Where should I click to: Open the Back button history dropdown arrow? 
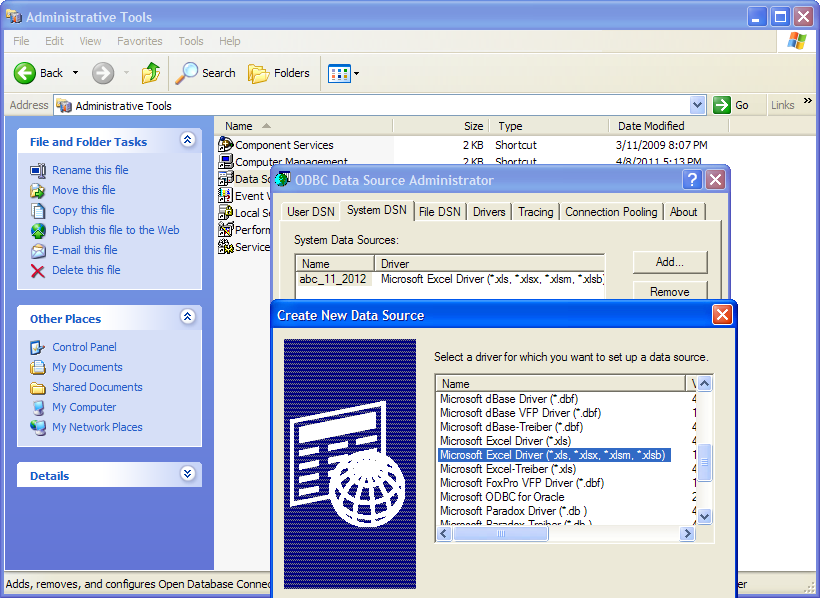(x=75, y=73)
